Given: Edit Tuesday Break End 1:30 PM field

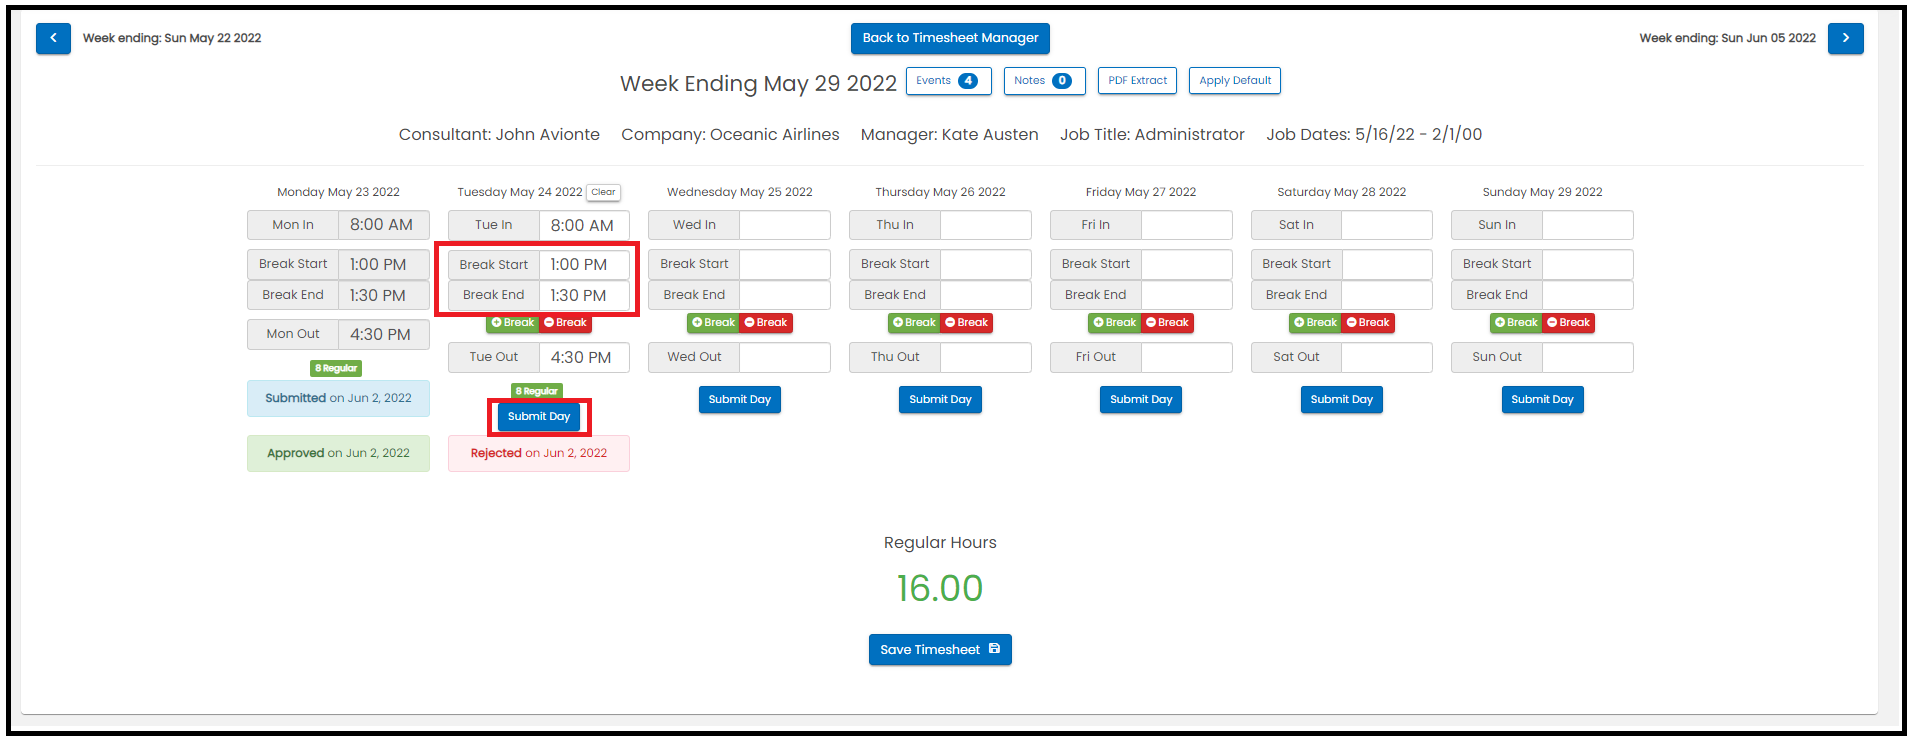Looking at the screenshot, I should pos(584,296).
